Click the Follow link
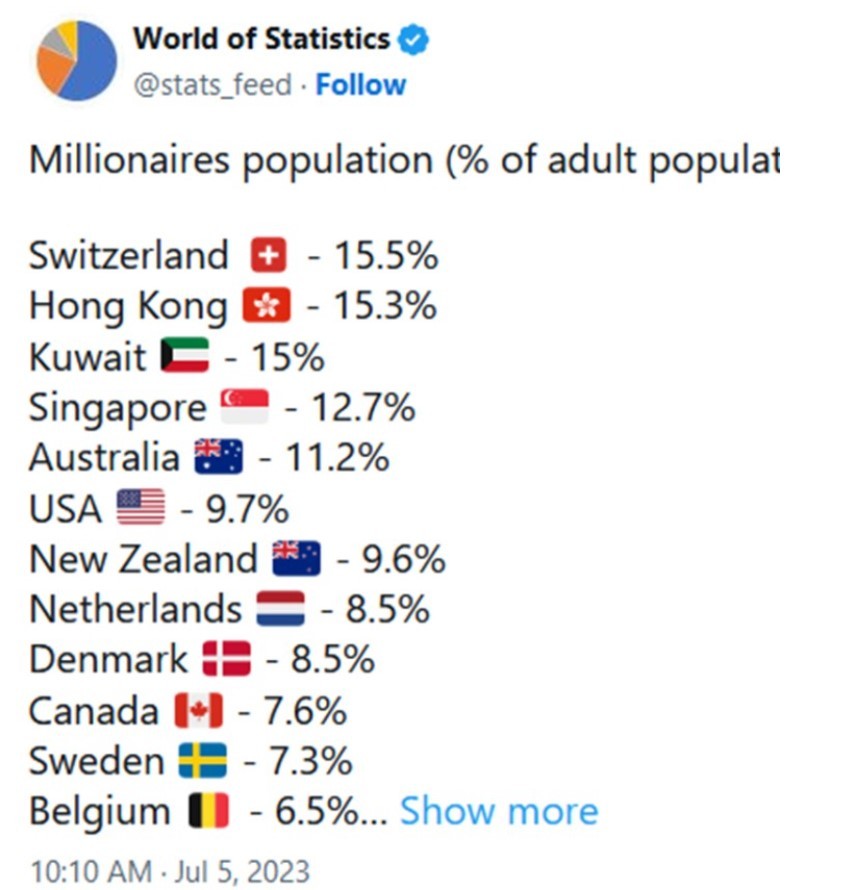The height and width of the screenshot is (890, 850). (361, 85)
